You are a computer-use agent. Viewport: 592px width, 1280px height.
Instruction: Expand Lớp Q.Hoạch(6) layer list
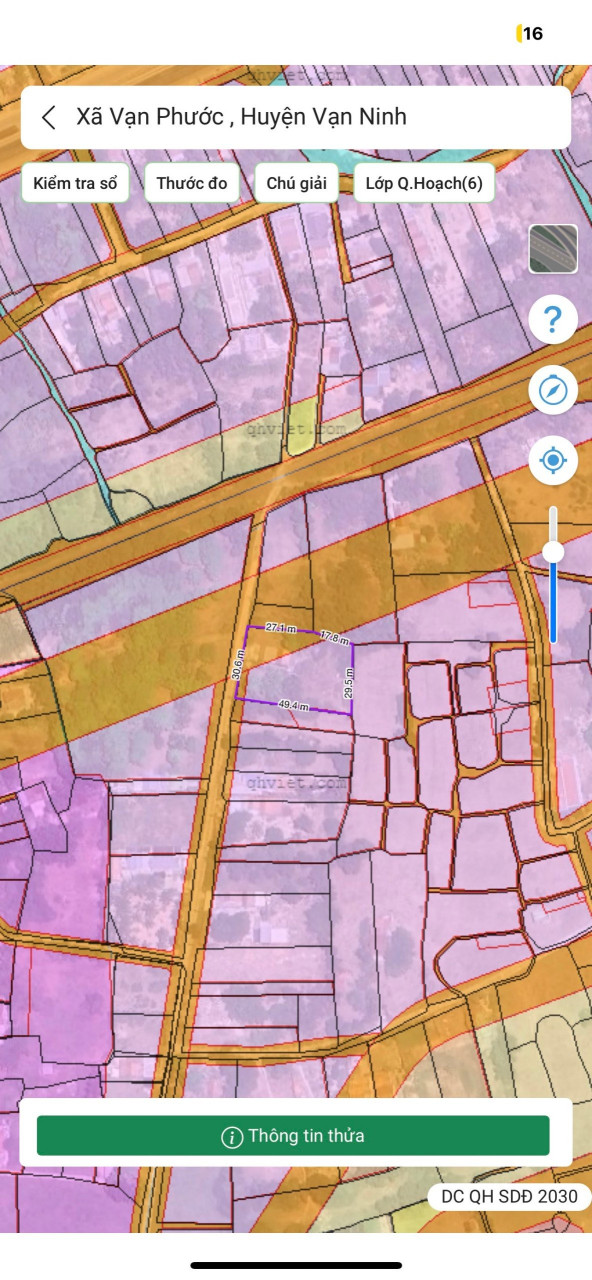click(424, 183)
